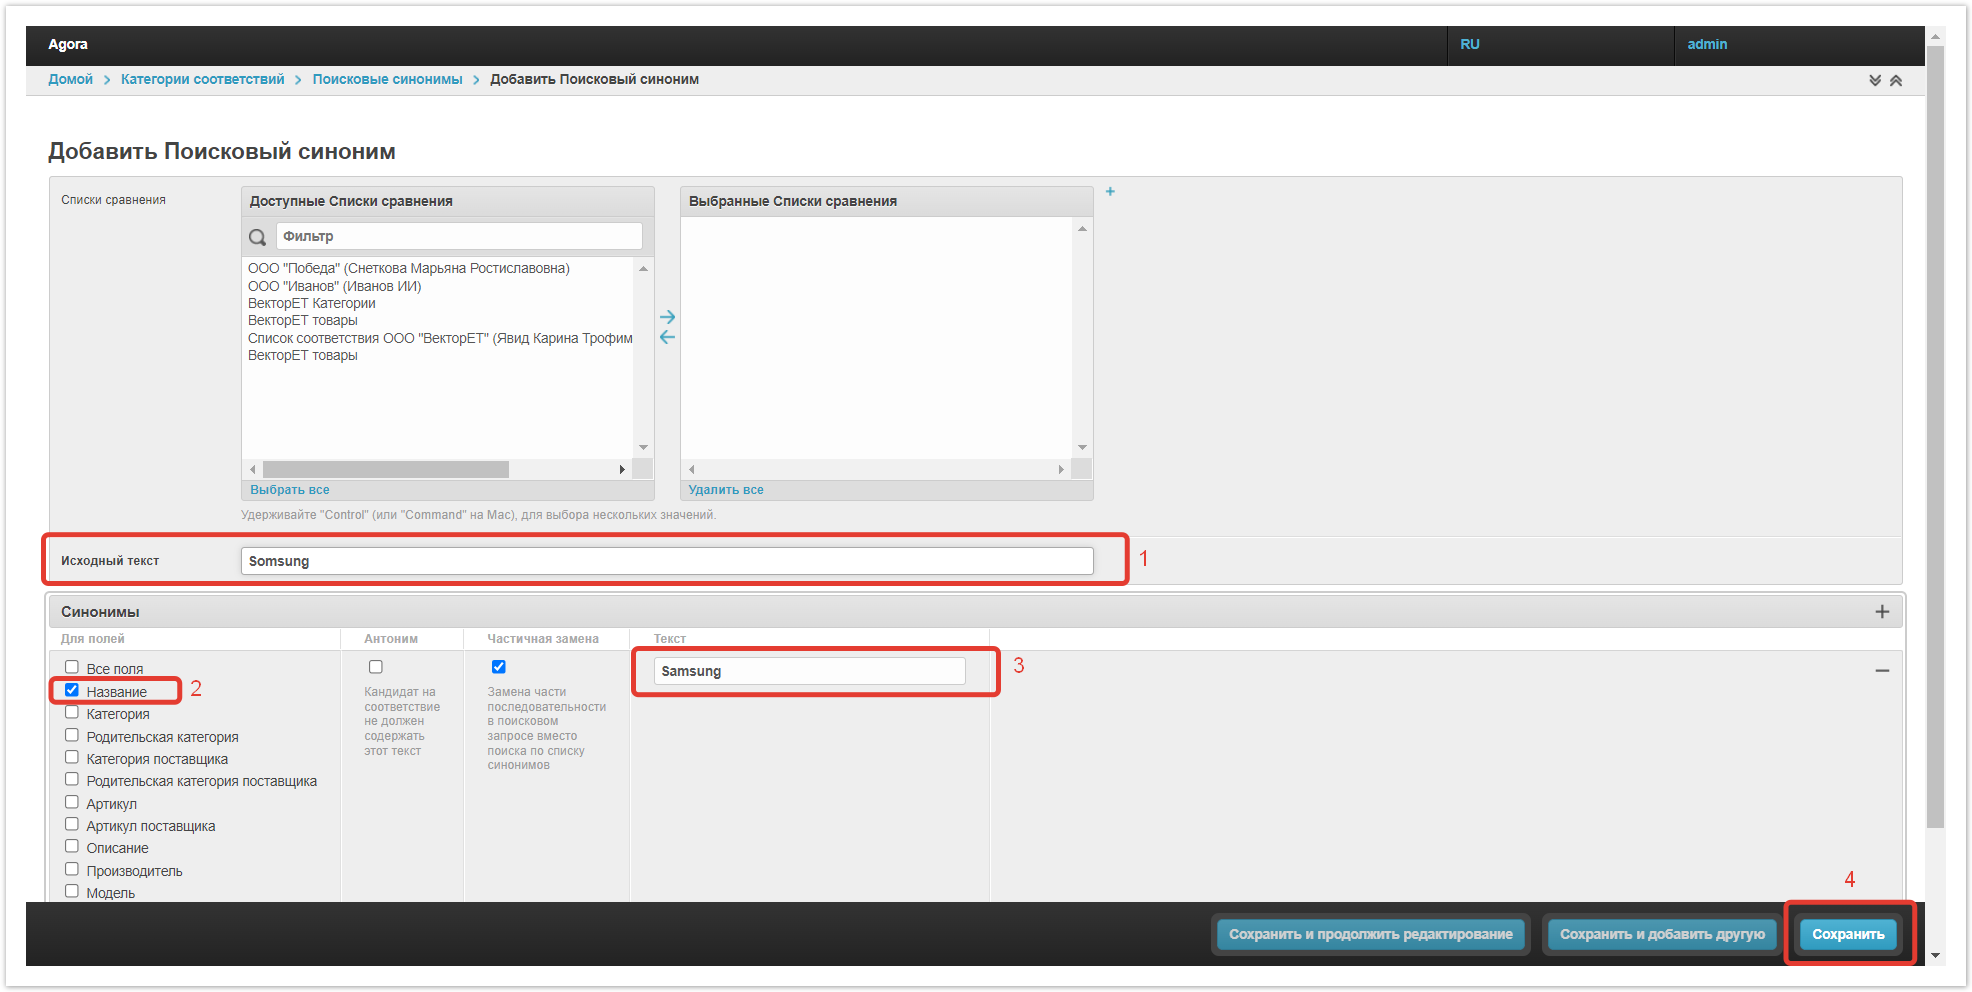
Task: Click the filter search magnifier icon
Action: (258, 237)
